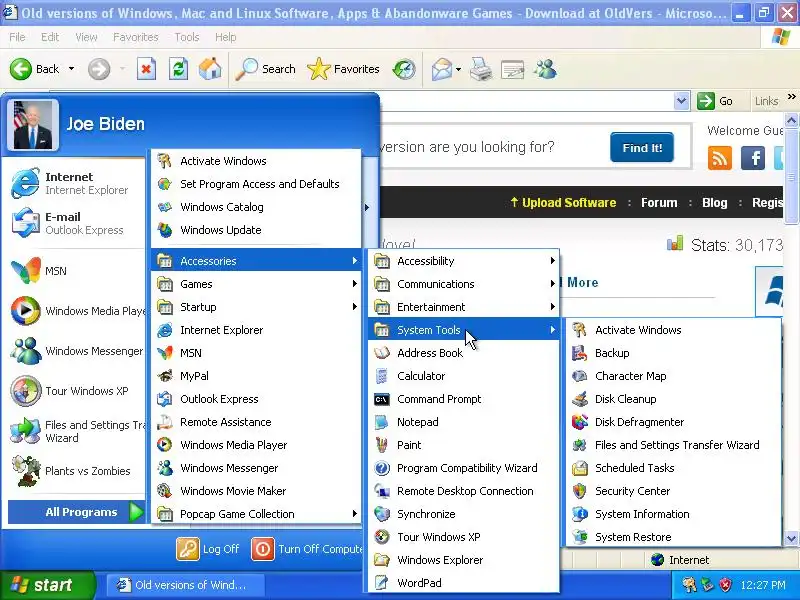The width and height of the screenshot is (800, 600).
Task: Open History via clock icon in toolbar
Action: (x=404, y=69)
